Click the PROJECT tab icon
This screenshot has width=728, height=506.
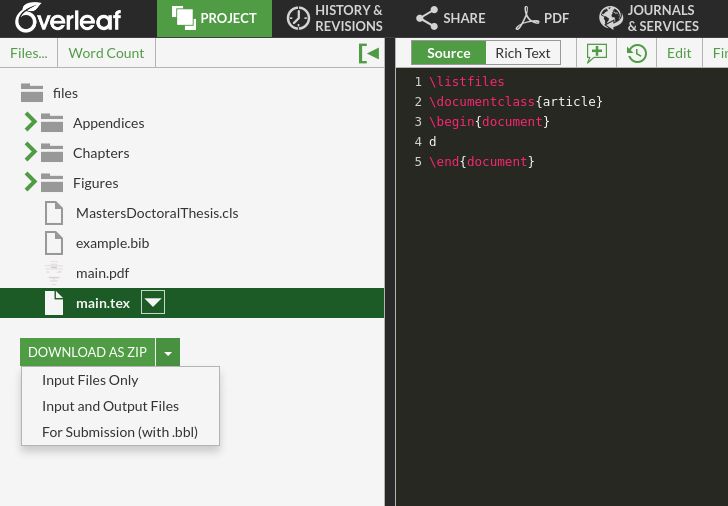point(183,18)
